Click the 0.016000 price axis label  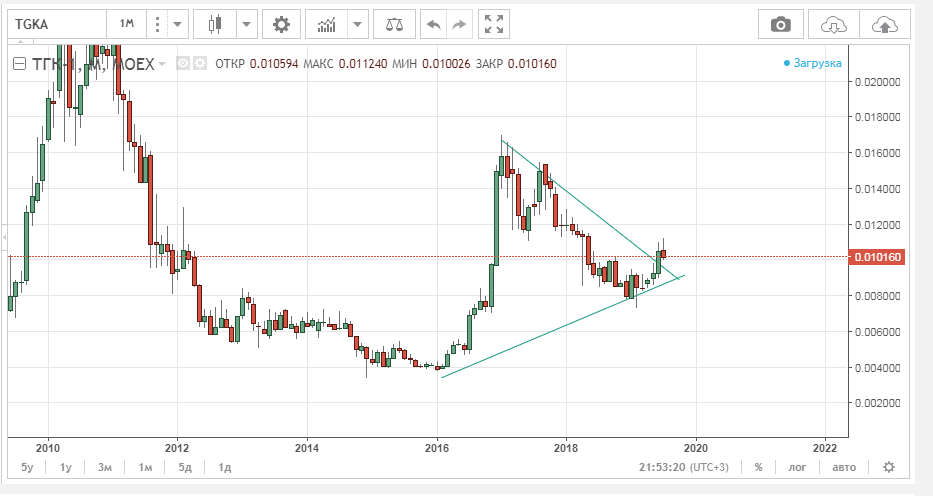tap(878, 153)
